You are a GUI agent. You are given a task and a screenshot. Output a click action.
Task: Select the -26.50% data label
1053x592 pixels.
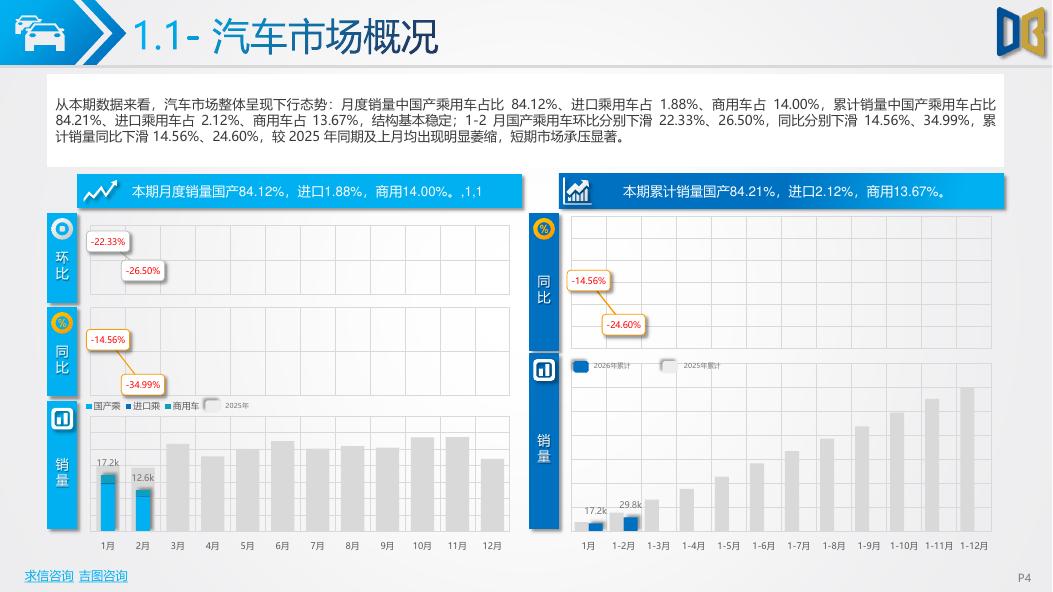pos(143,270)
